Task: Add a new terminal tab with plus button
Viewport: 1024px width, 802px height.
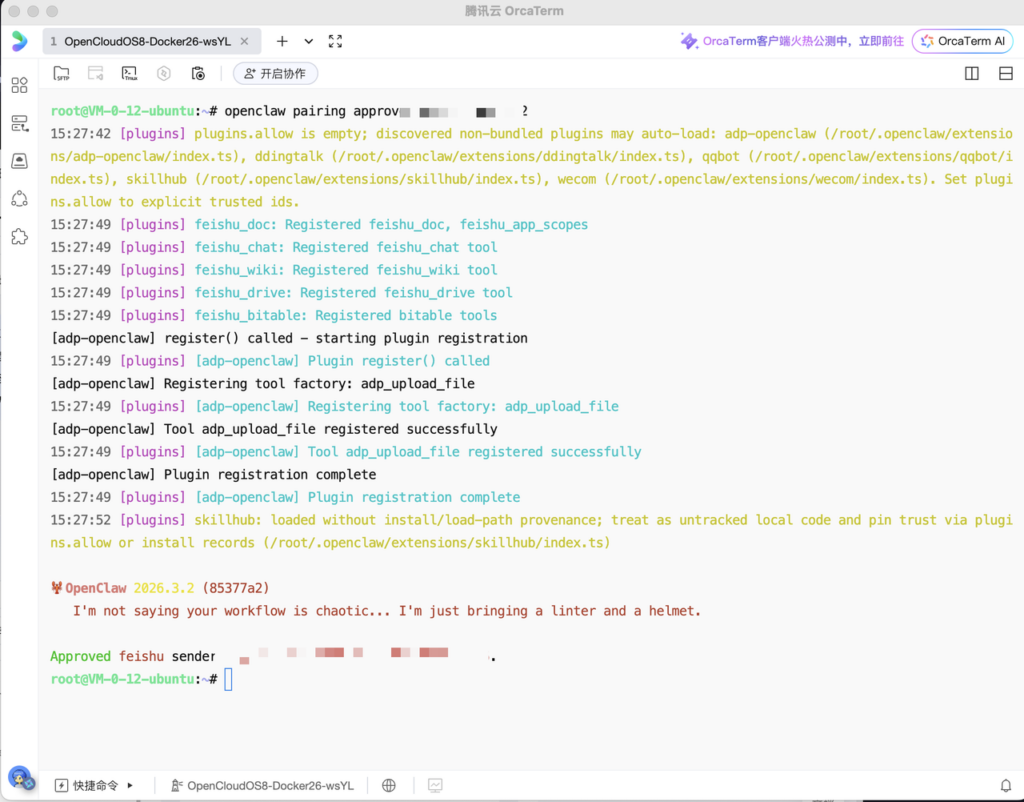Action: 282,41
